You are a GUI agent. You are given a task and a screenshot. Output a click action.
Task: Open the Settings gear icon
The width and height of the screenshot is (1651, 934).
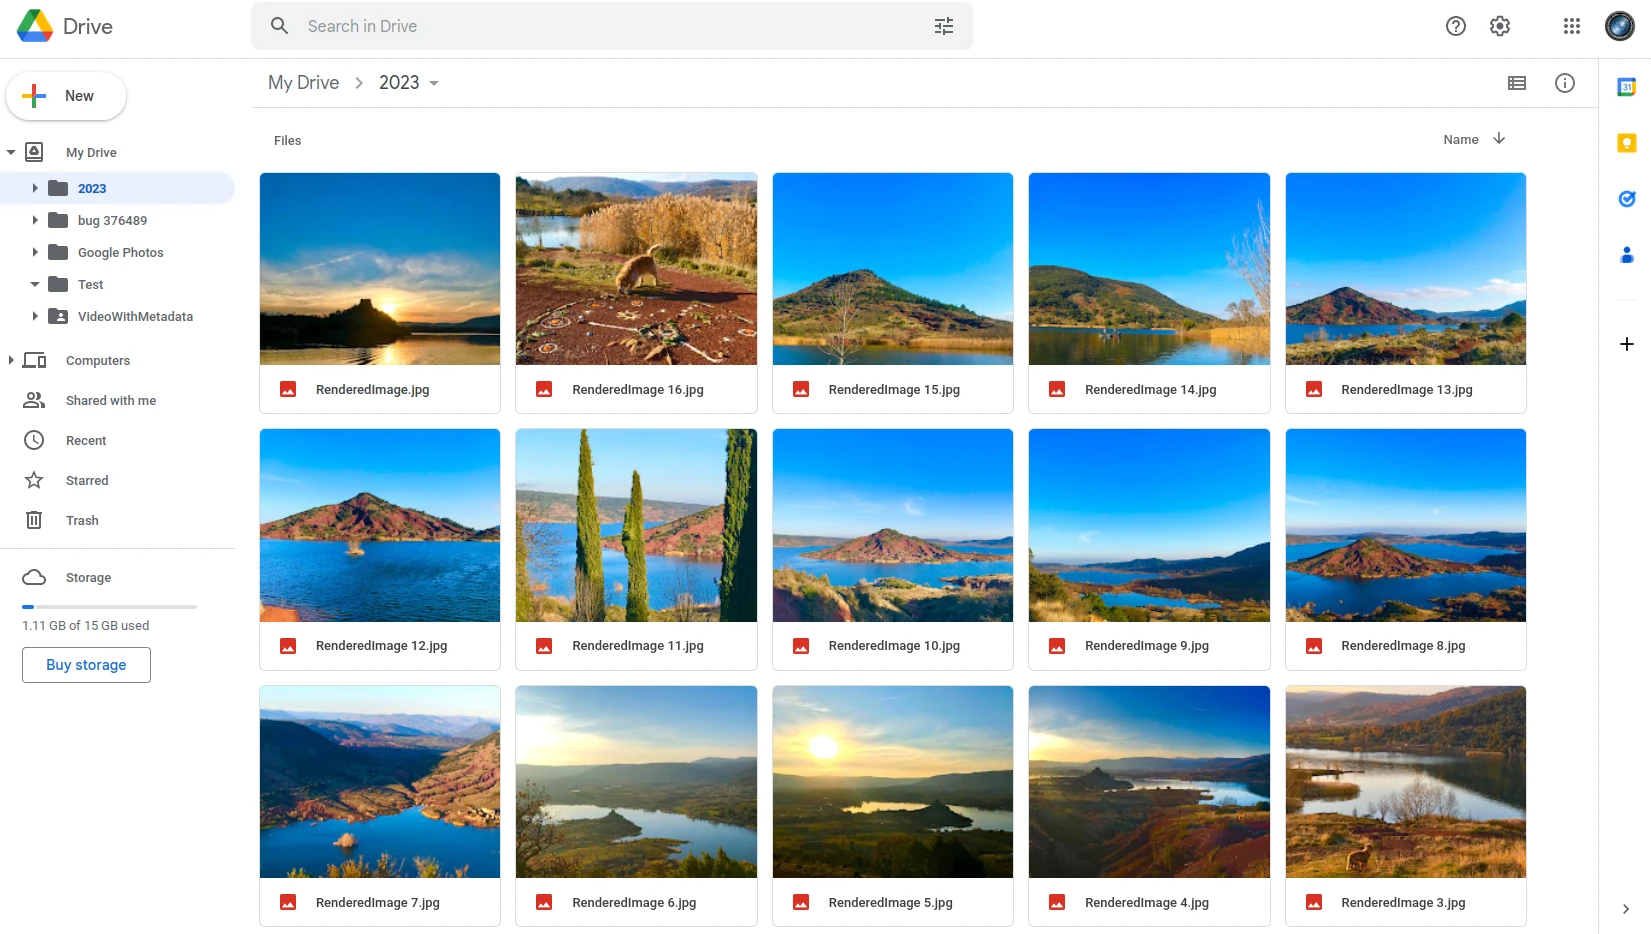pos(1499,26)
